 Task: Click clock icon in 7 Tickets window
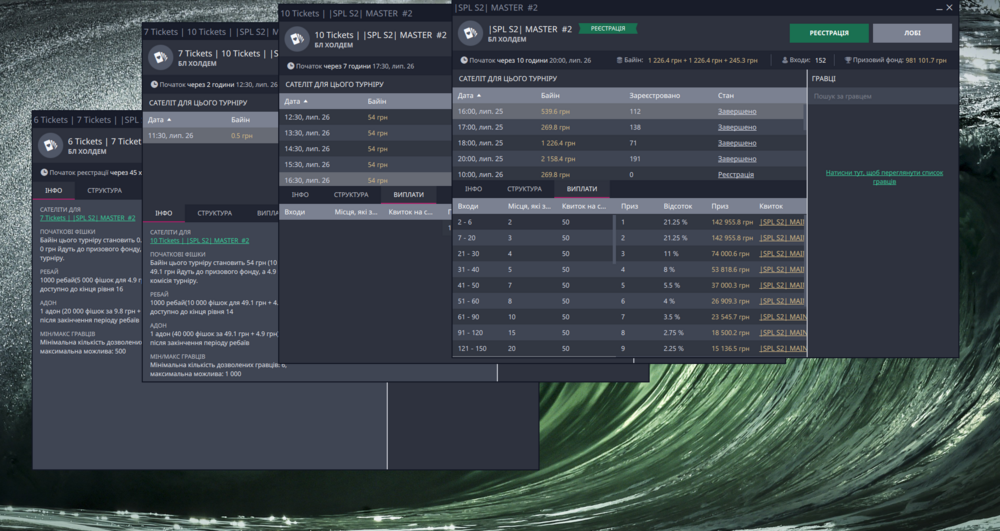pyautogui.click(x=154, y=84)
